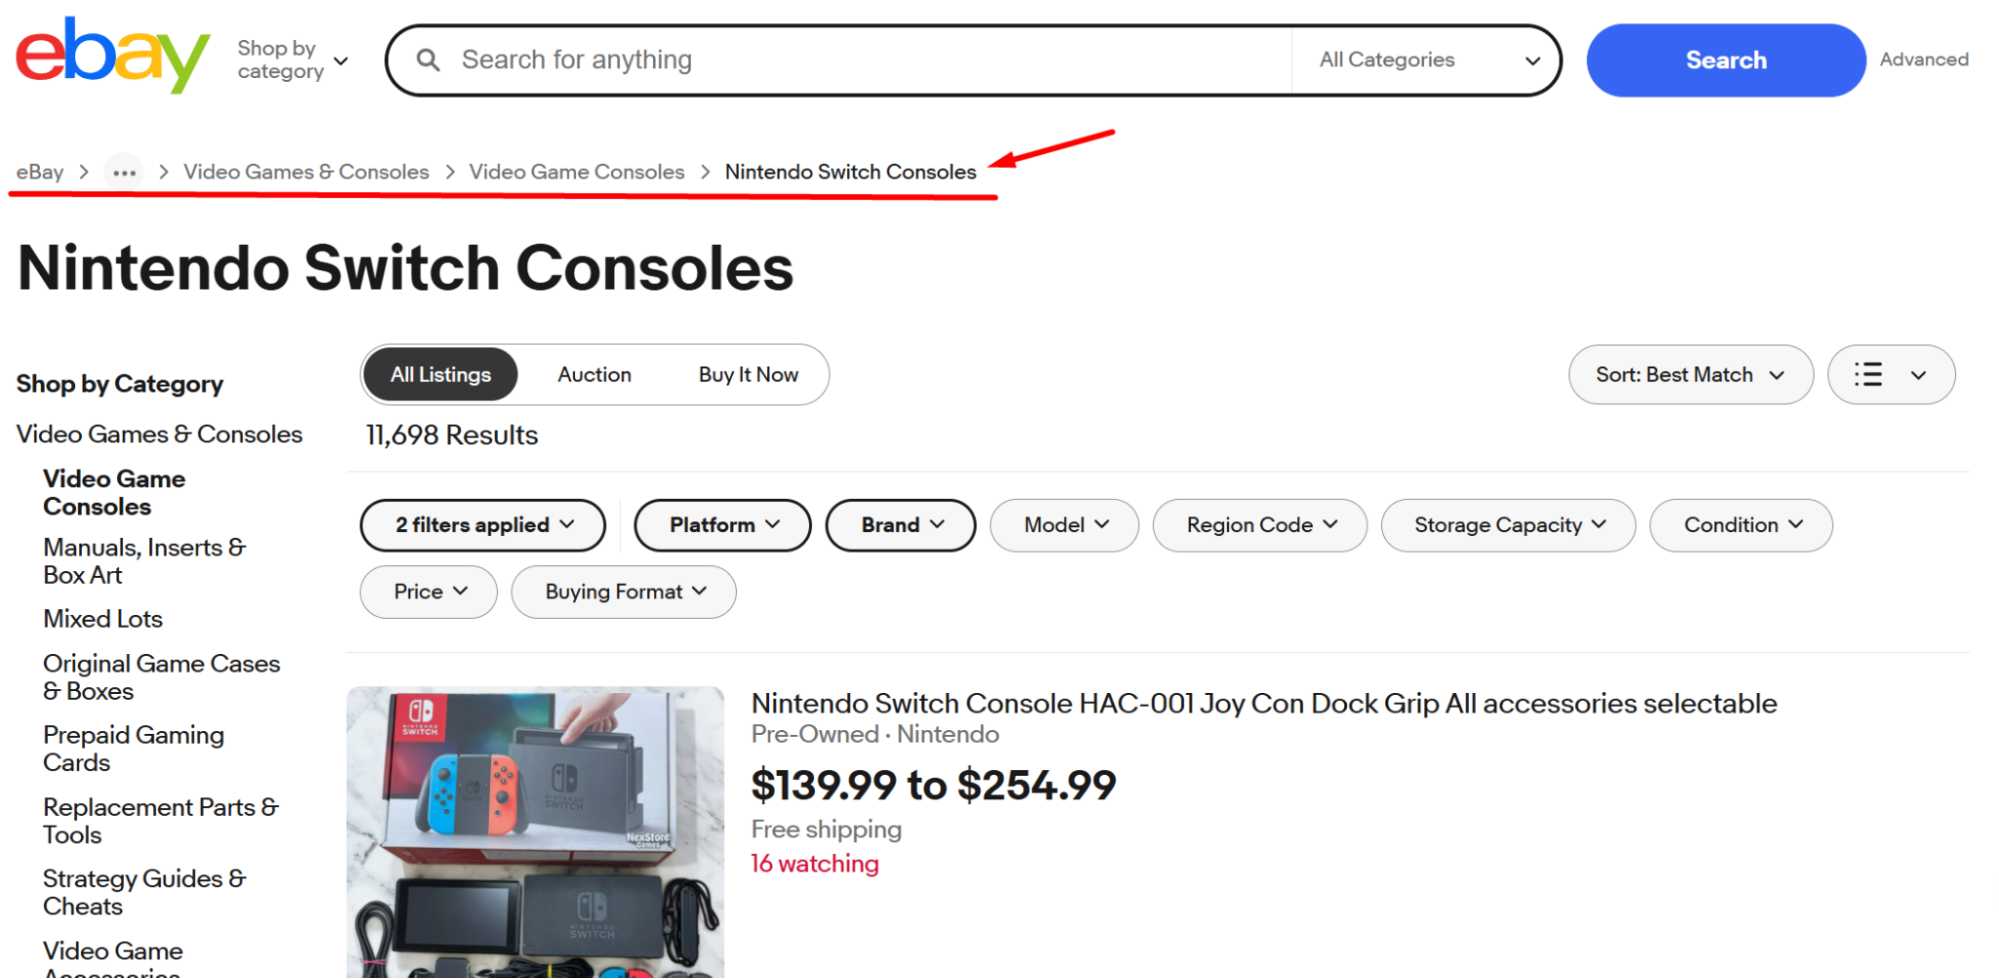Open the Brand filter dropdown
The height and width of the screenshot is (979, 1999).
(899, 524)
